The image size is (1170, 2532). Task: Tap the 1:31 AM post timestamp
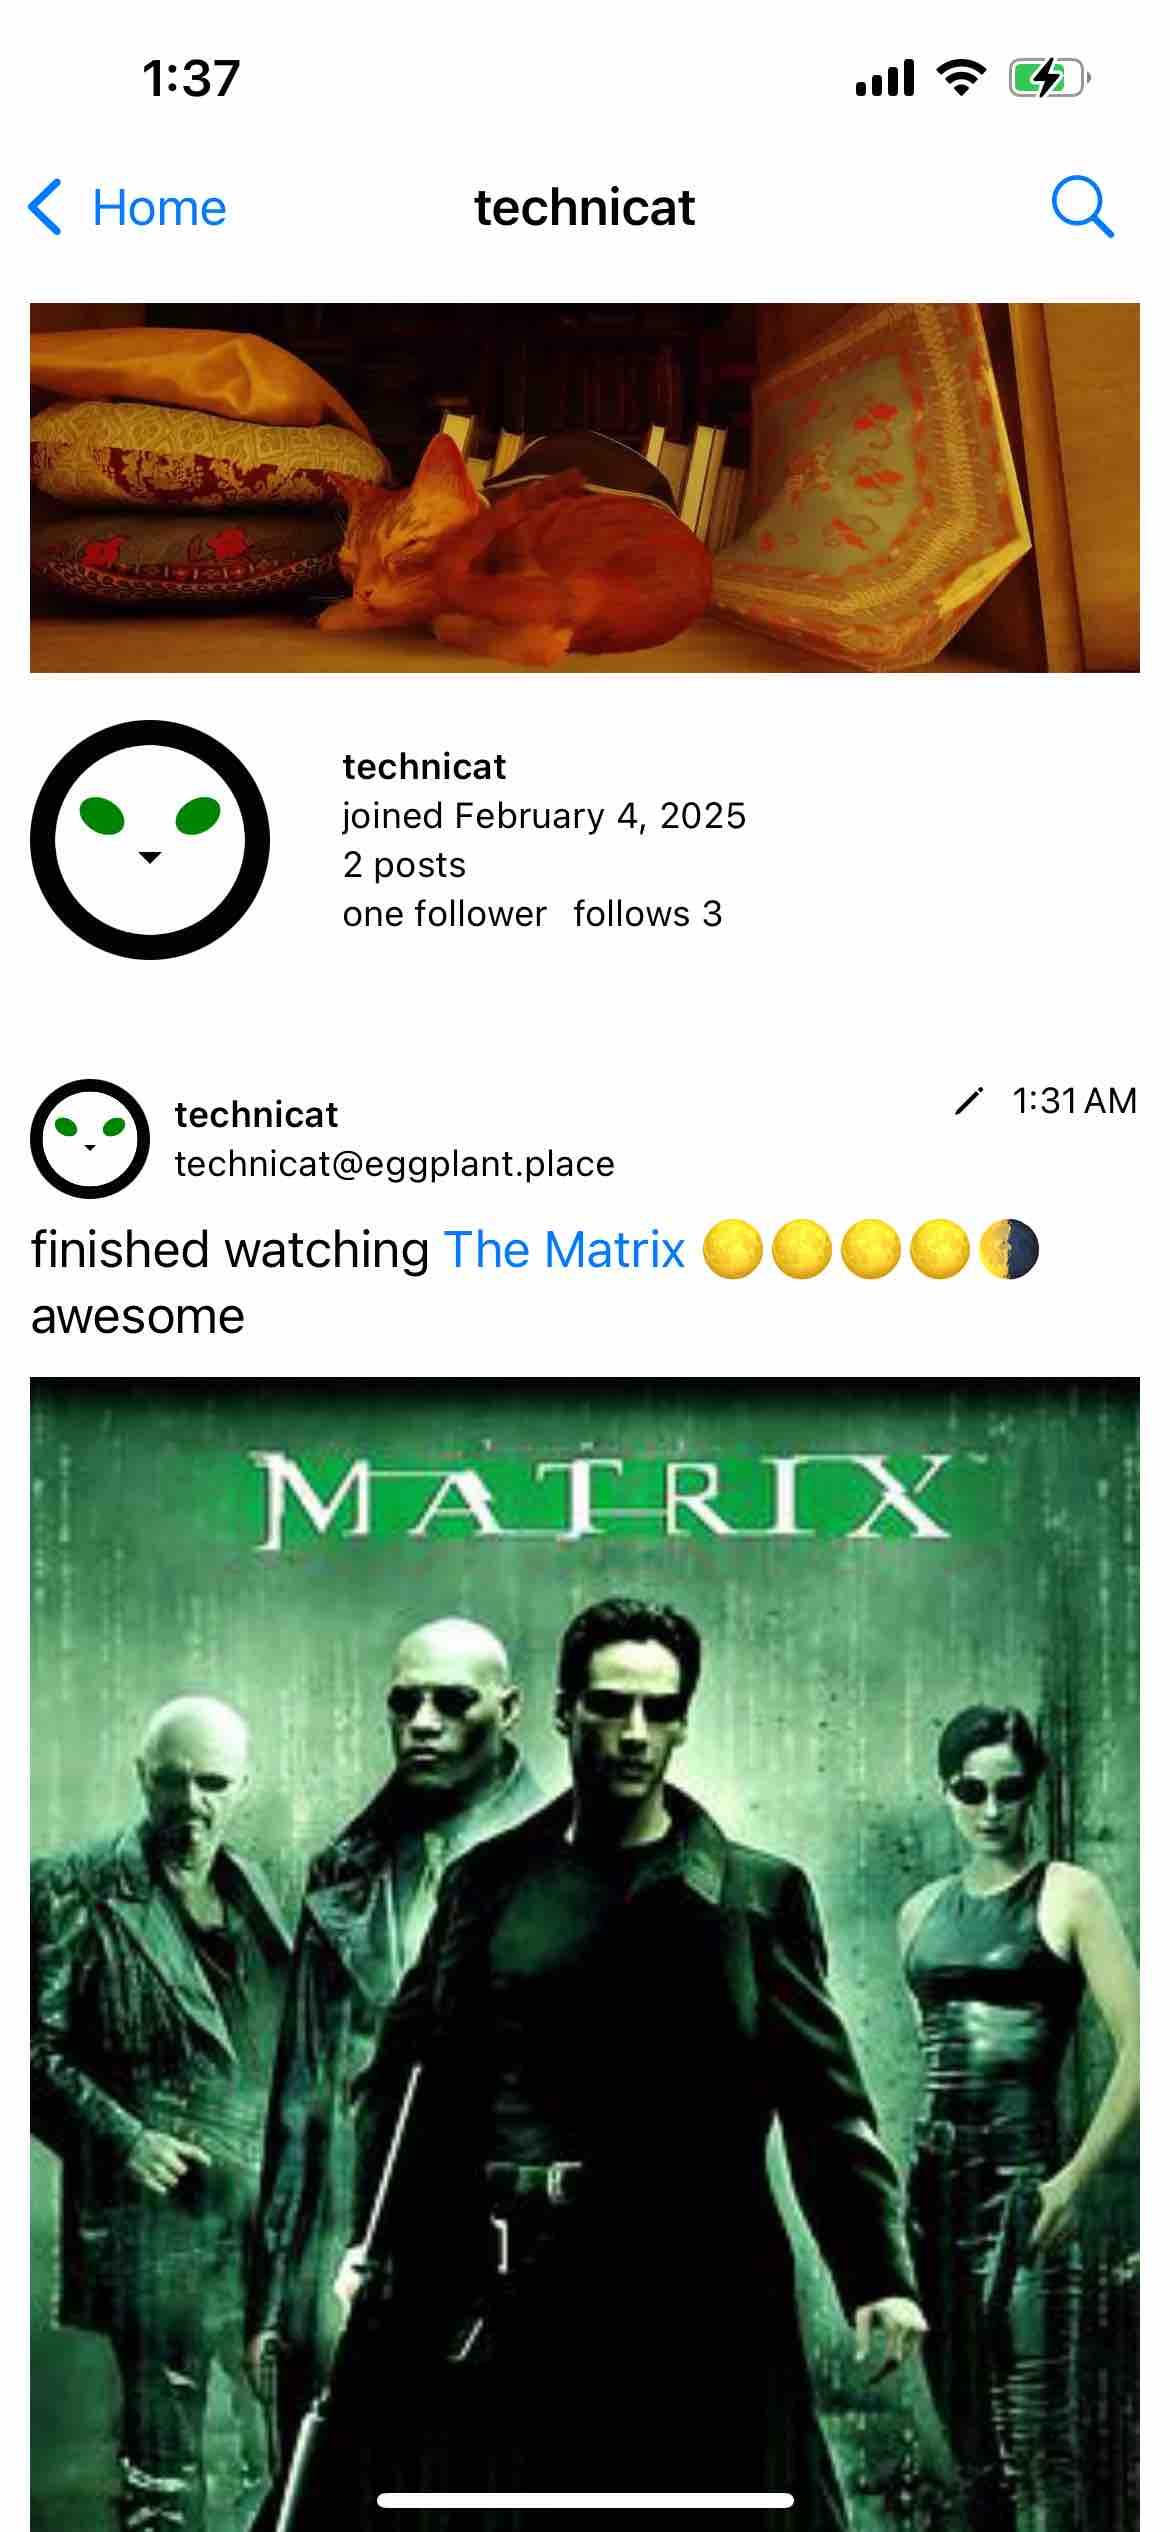[1074, 1101]
